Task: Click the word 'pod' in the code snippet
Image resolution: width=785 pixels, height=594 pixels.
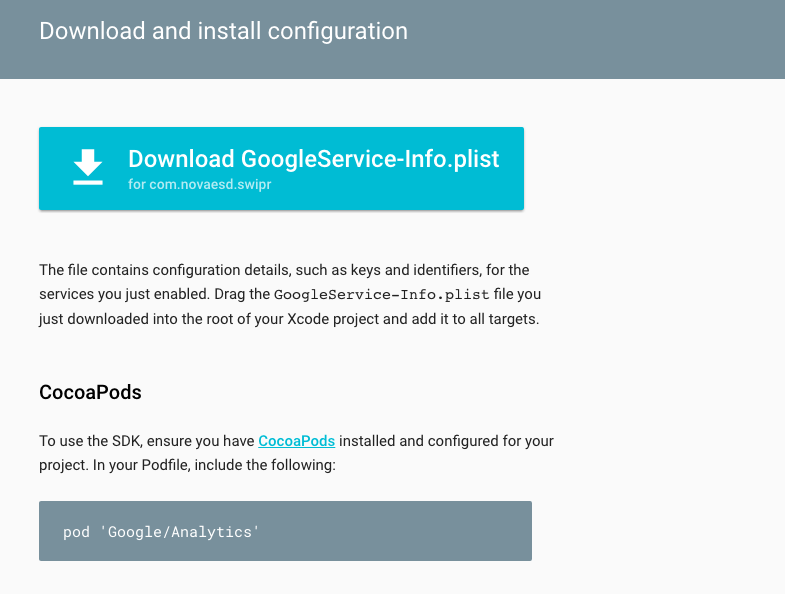Action: pos(76,532)
